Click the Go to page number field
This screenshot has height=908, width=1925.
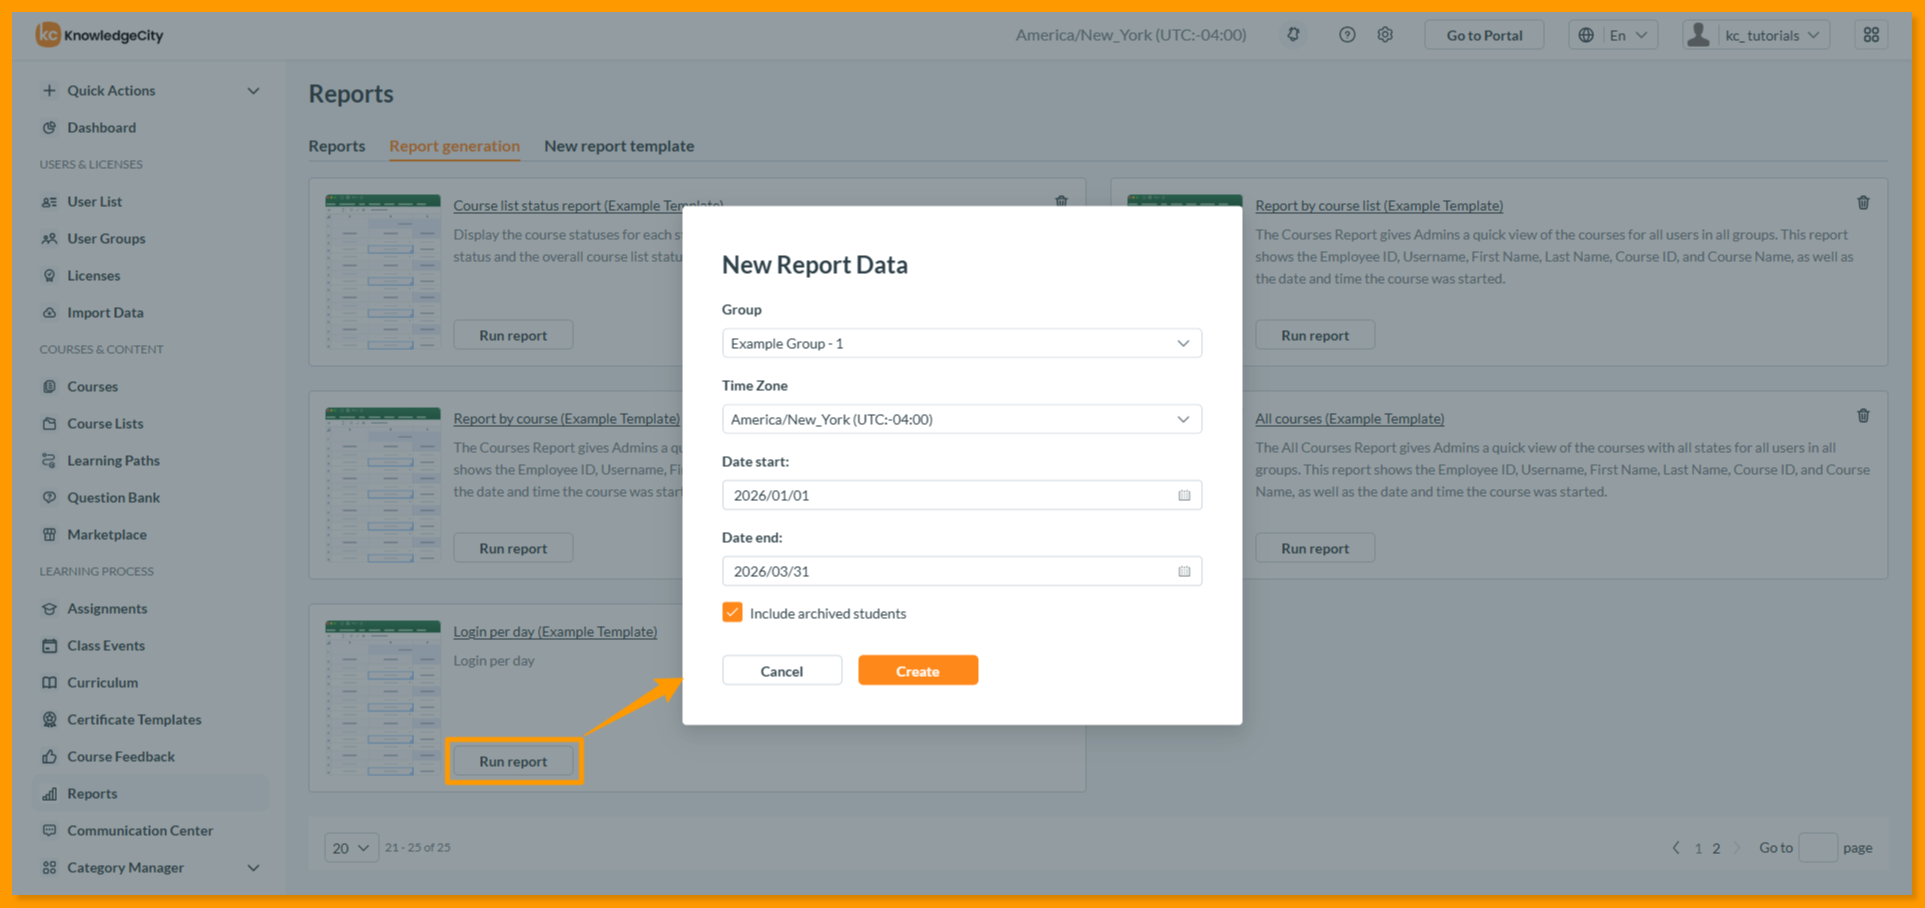(x=1818, y=848)
